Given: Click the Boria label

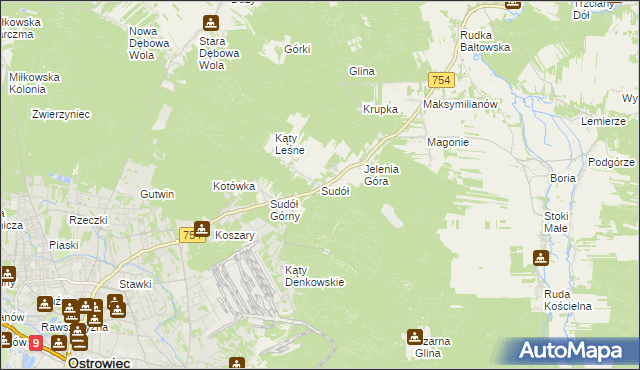Looking at the screenshot, I should click(563, 178).
